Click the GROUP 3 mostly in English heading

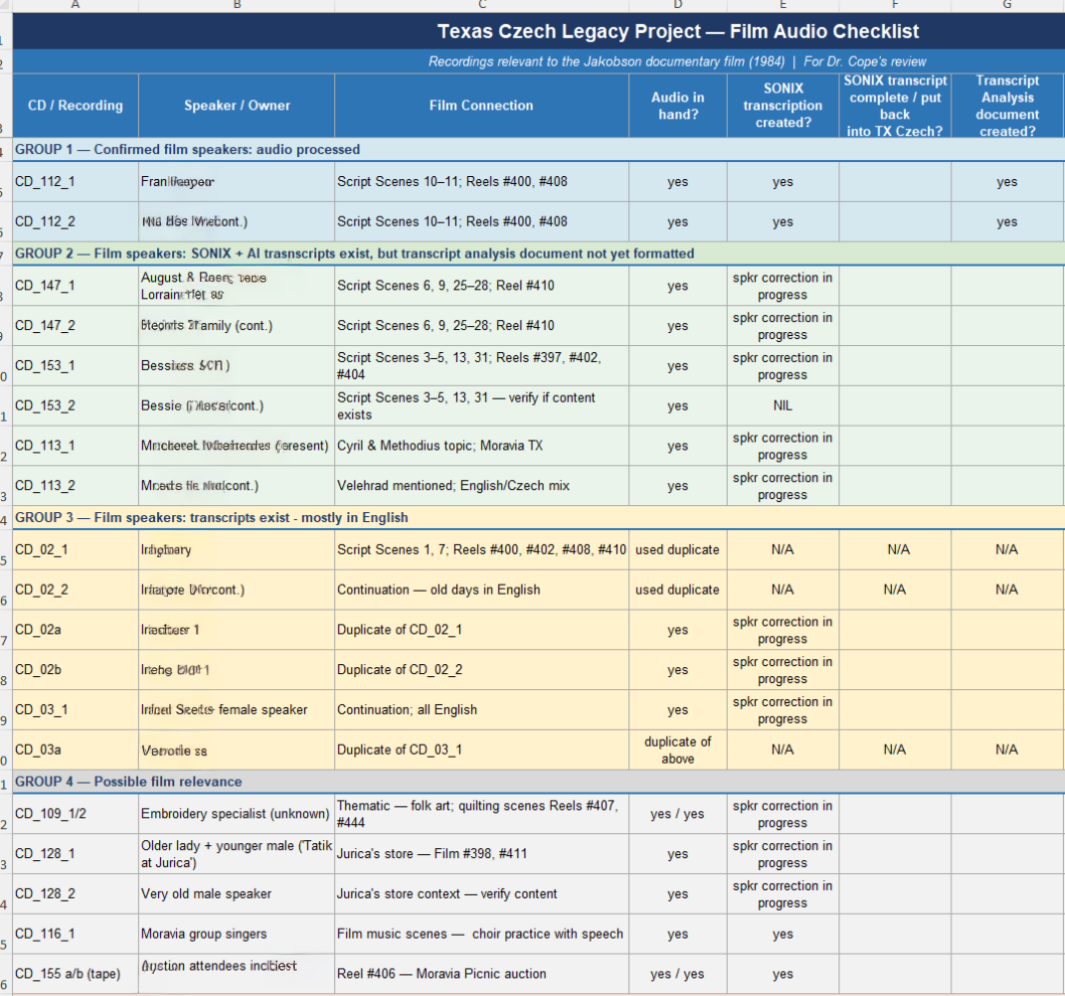coord(539,518)
